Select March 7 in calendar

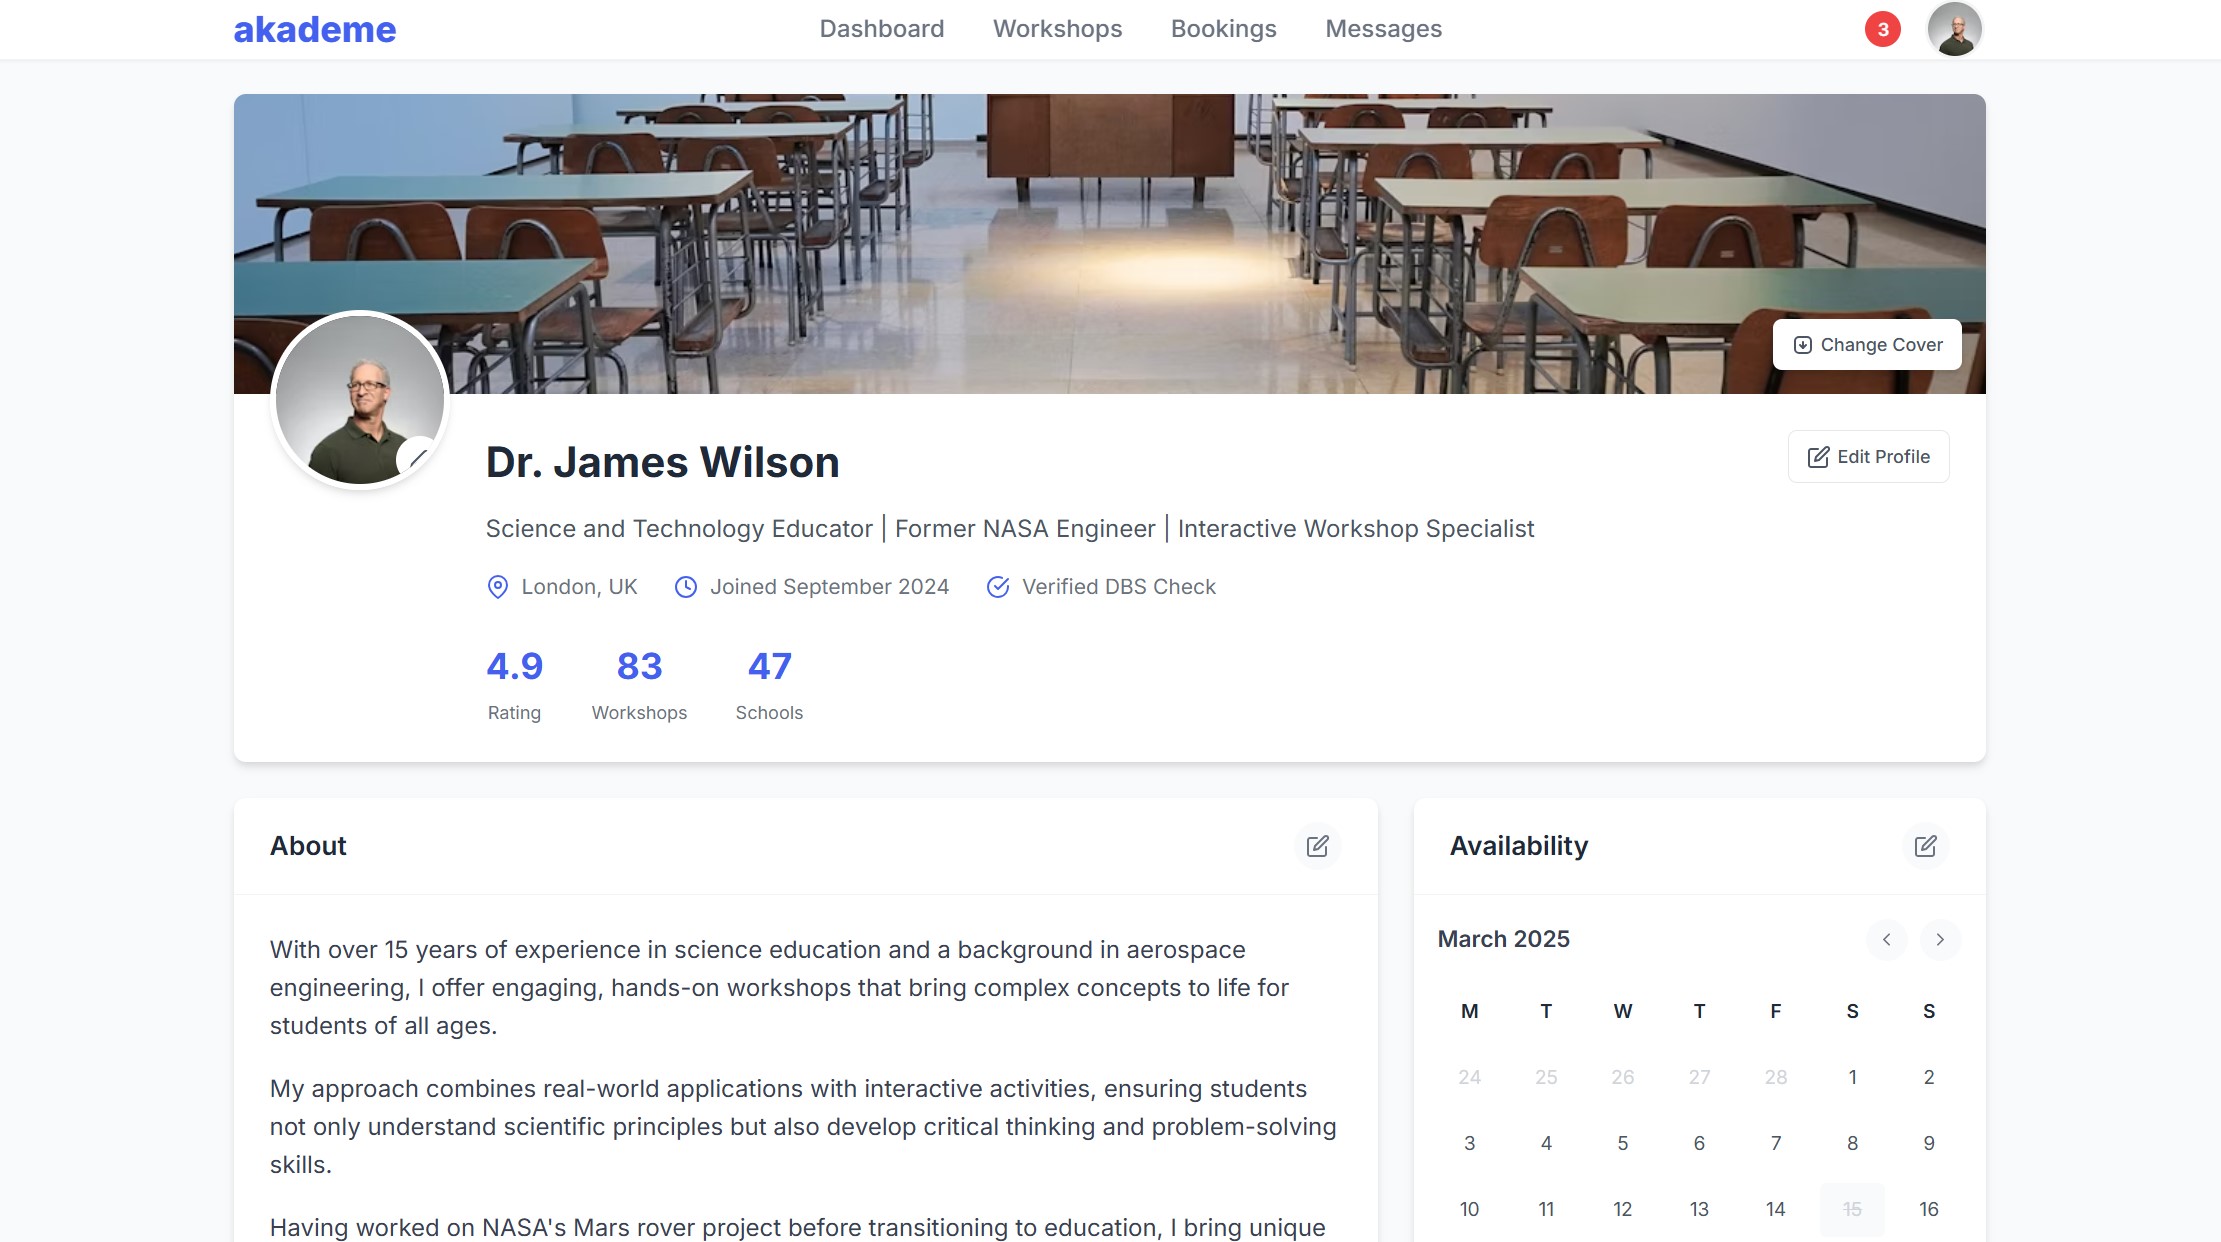1775,1143
